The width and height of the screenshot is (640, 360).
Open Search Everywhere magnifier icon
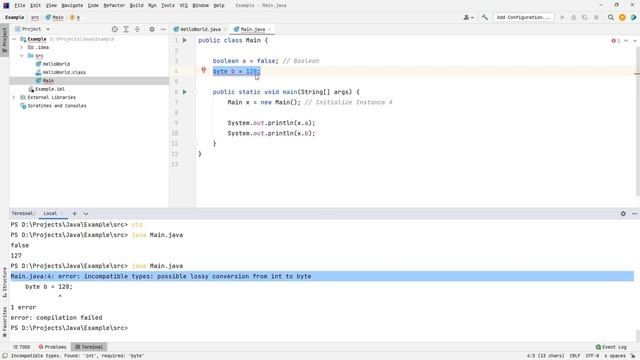click(611, 18)
